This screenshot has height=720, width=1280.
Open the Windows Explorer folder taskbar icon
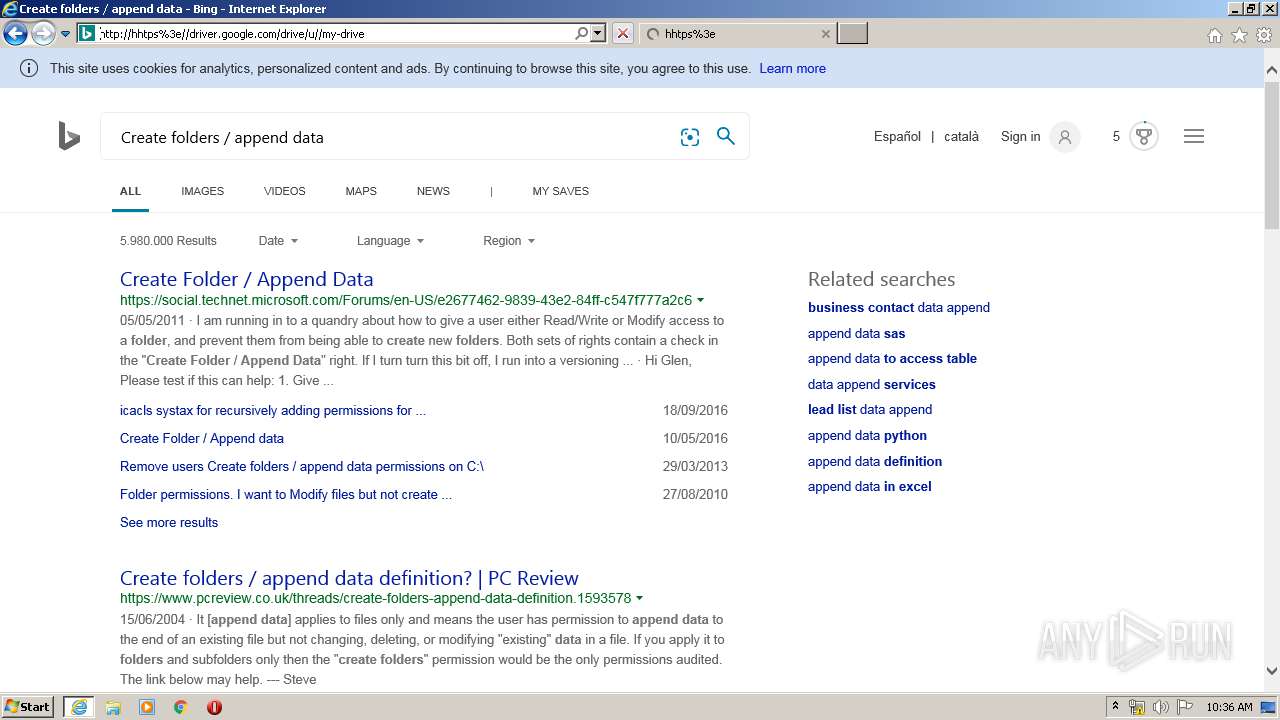pyautogui.click(x=113, y=707)
